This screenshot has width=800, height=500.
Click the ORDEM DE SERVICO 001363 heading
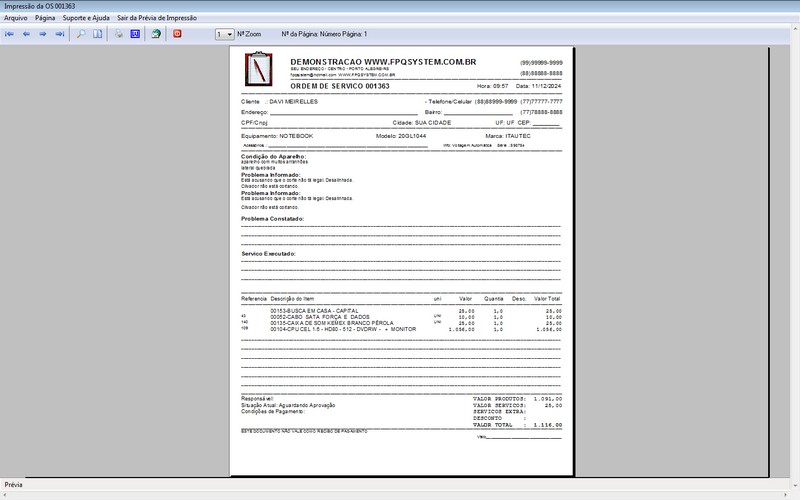pos(340,86)
